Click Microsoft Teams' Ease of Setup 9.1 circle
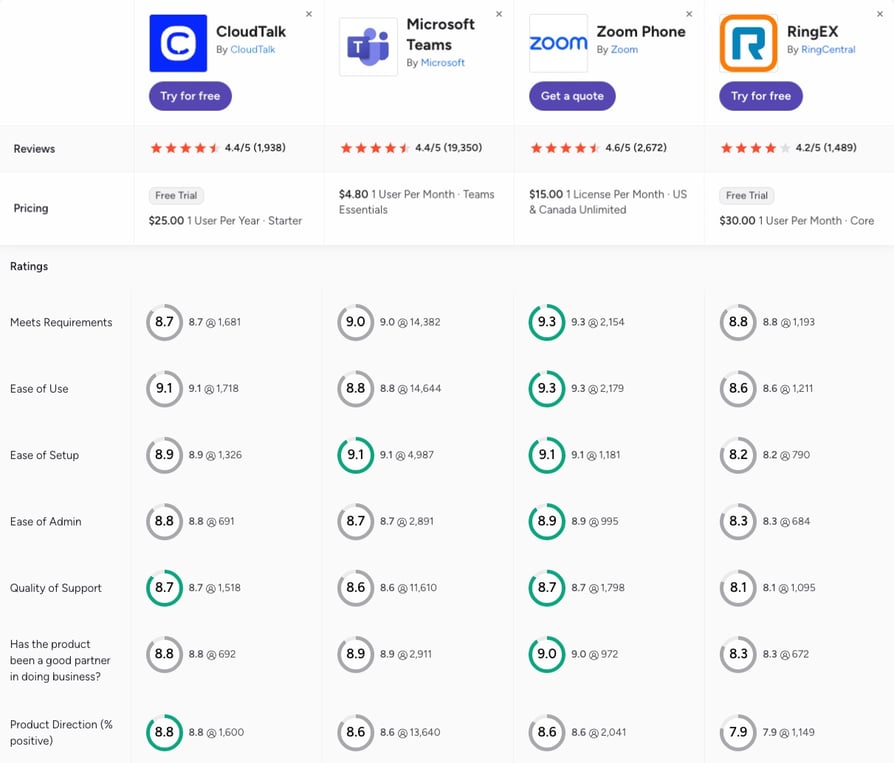894x763 pixels. [356, 455]
